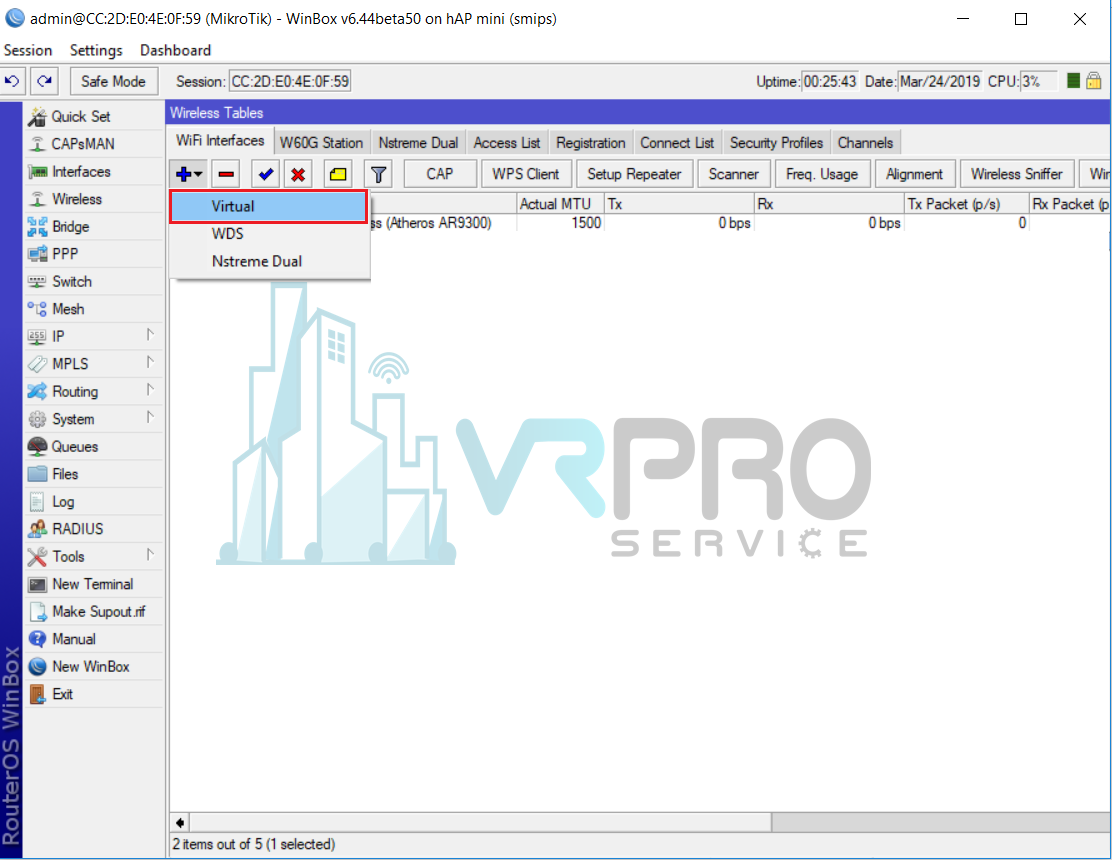
Task: Click the yellow Comment note icon
Action: pos(338,174)
